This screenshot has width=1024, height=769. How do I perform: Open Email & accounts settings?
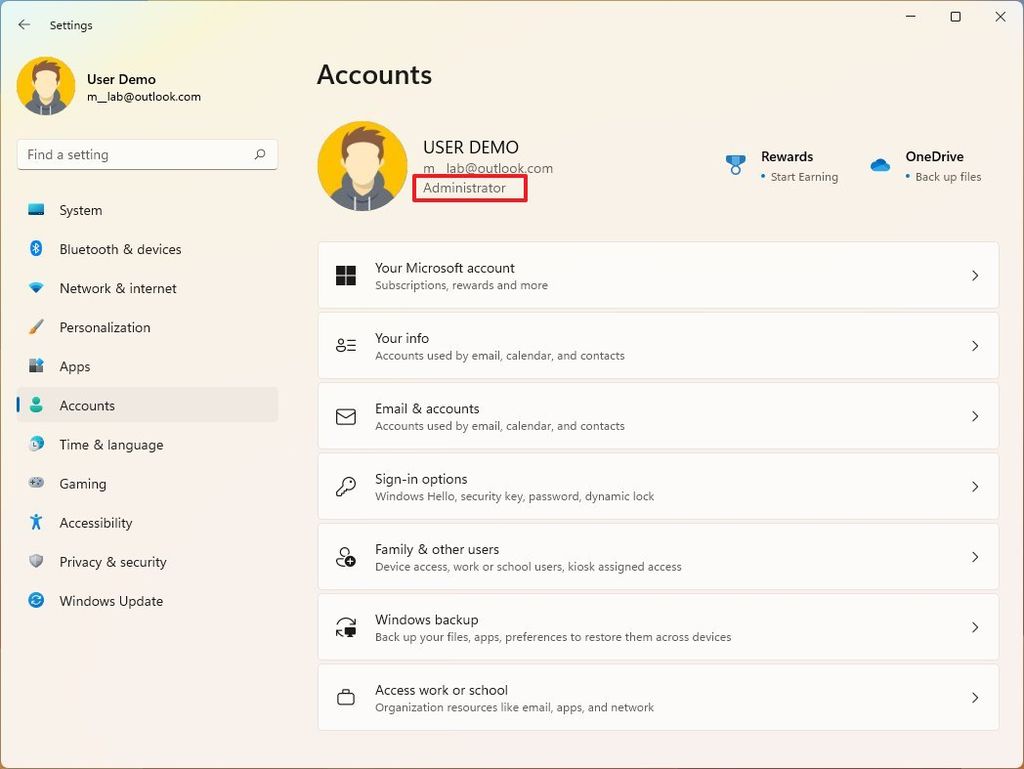(658, 416)
